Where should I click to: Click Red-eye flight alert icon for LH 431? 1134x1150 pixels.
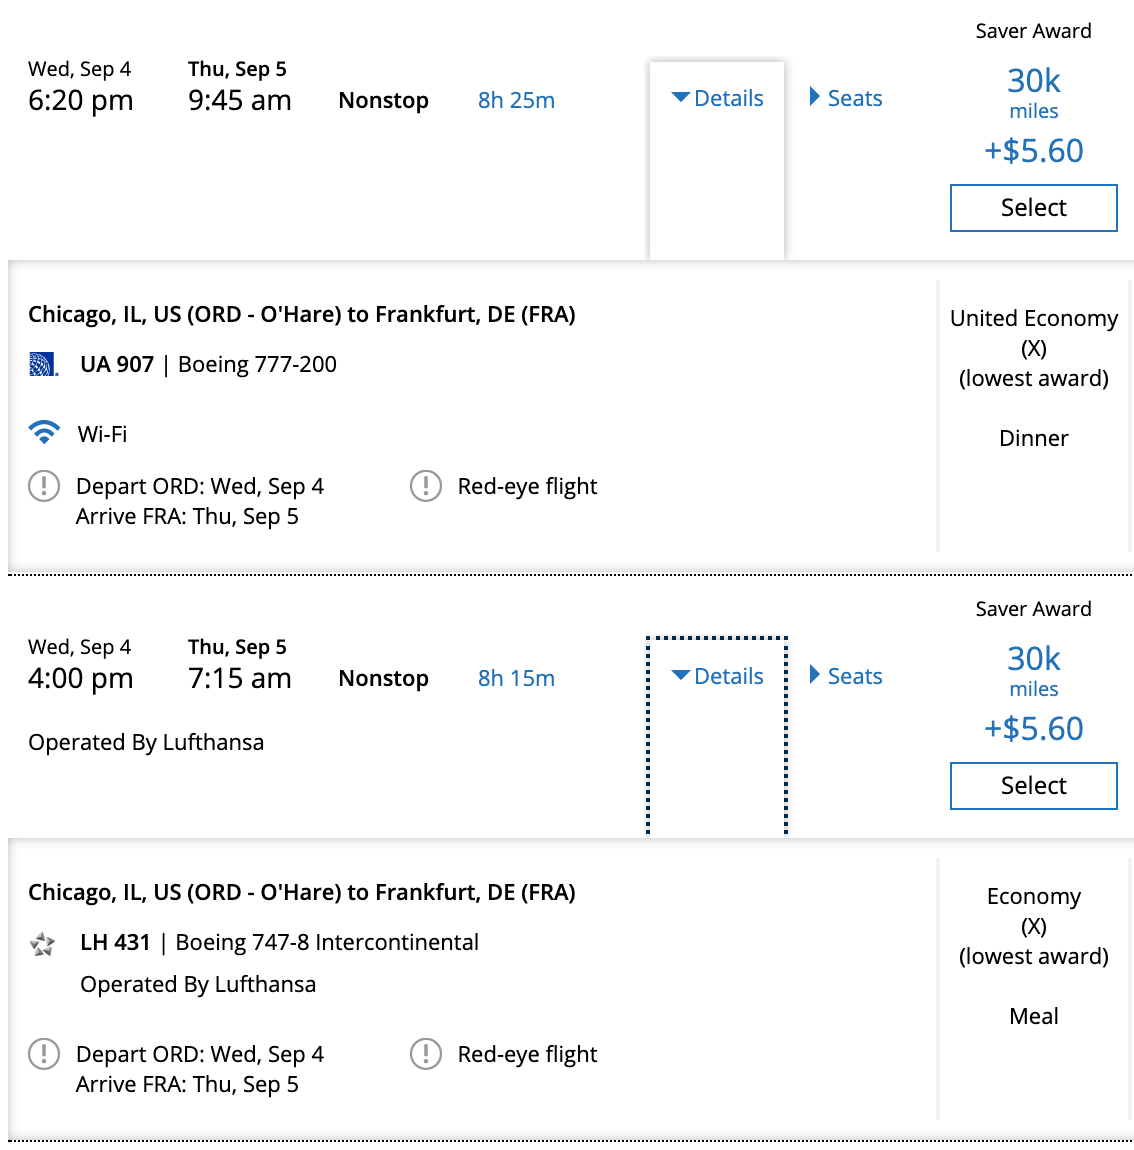coord(426,1054)
